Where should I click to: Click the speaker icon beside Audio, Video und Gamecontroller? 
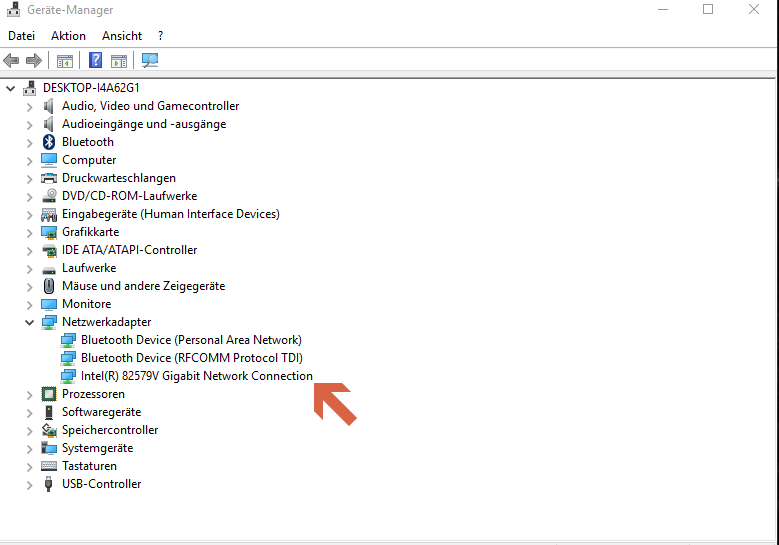point(48,106)
